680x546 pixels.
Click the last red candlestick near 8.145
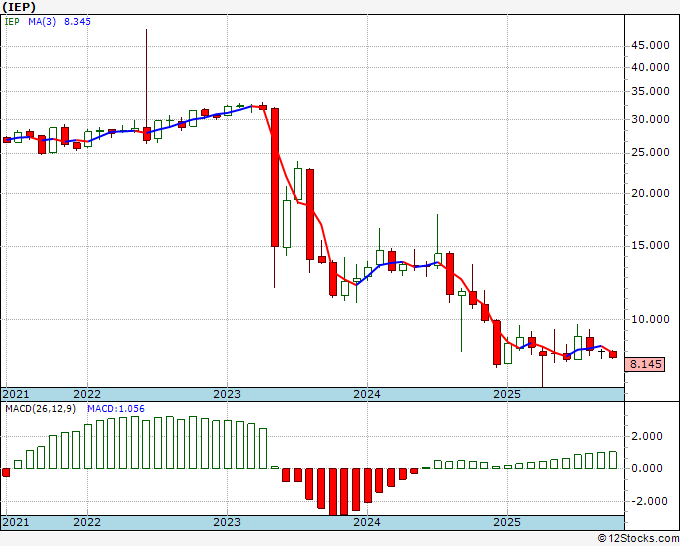[x=613, y=354]
